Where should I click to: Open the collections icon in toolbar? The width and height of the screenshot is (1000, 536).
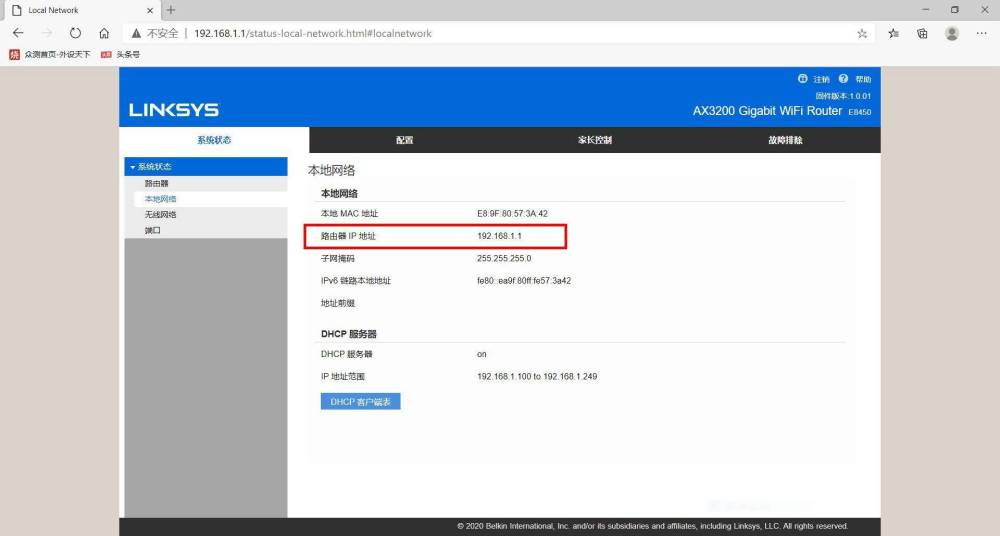click(922, 33)
